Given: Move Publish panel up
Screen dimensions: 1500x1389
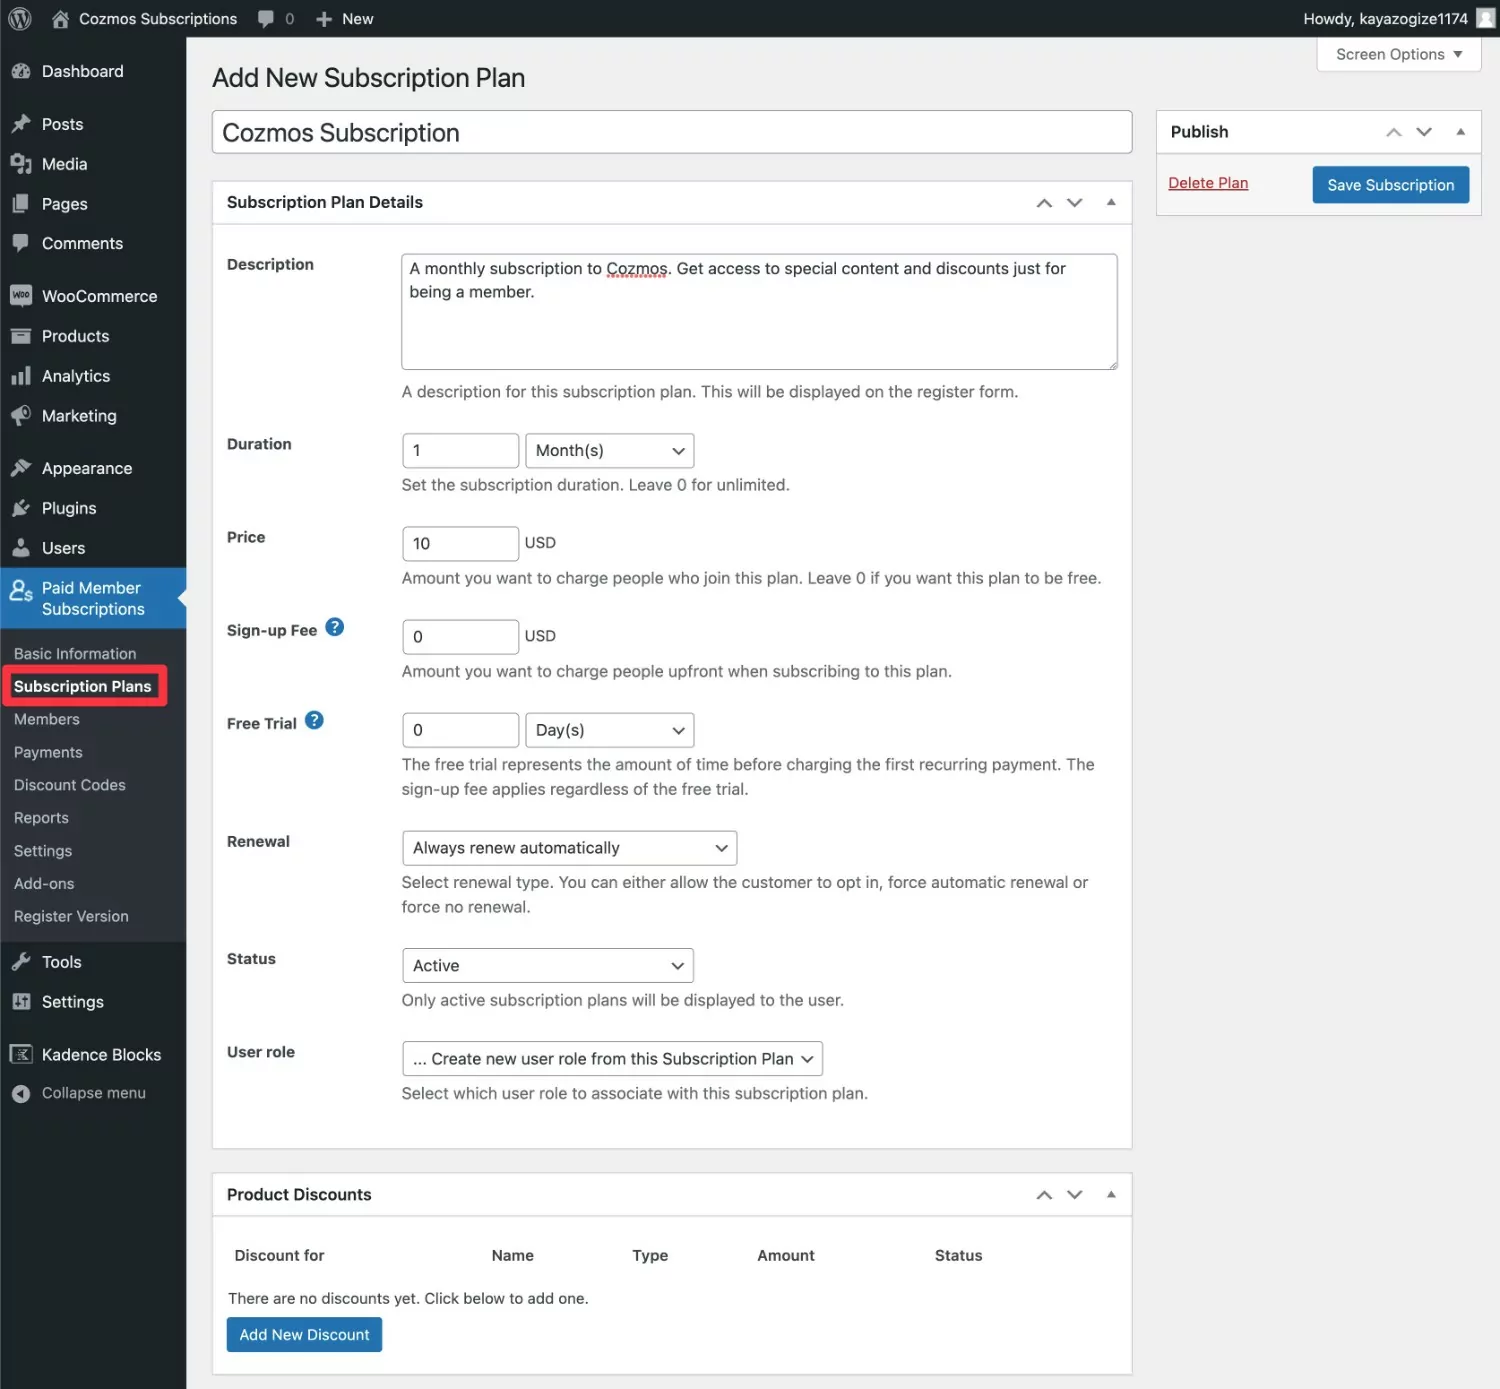Looking at the screenshot, I should (1393, 132).
